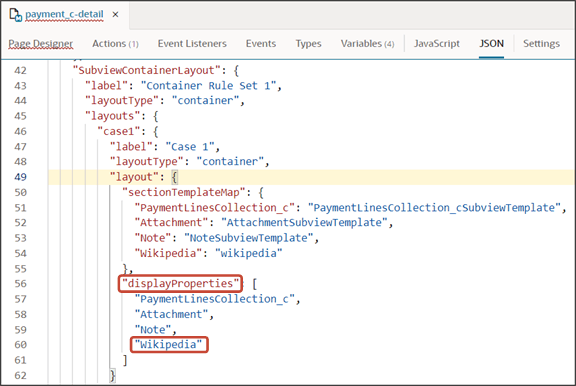Click the "displayProperties" key
This screenshot has height=386, width=576.
[x=180, y=284]
